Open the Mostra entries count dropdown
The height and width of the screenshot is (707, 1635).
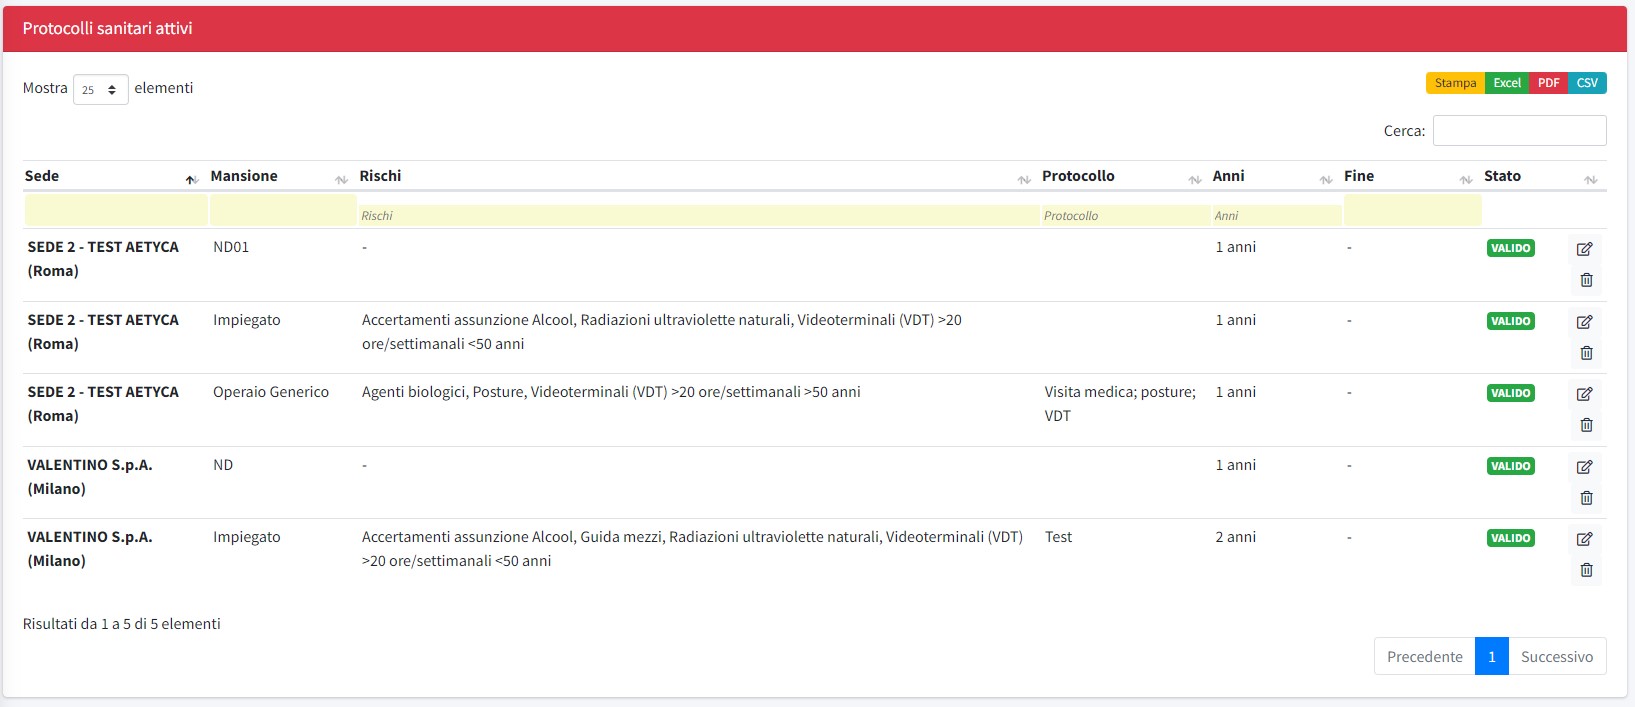[100, 89]
